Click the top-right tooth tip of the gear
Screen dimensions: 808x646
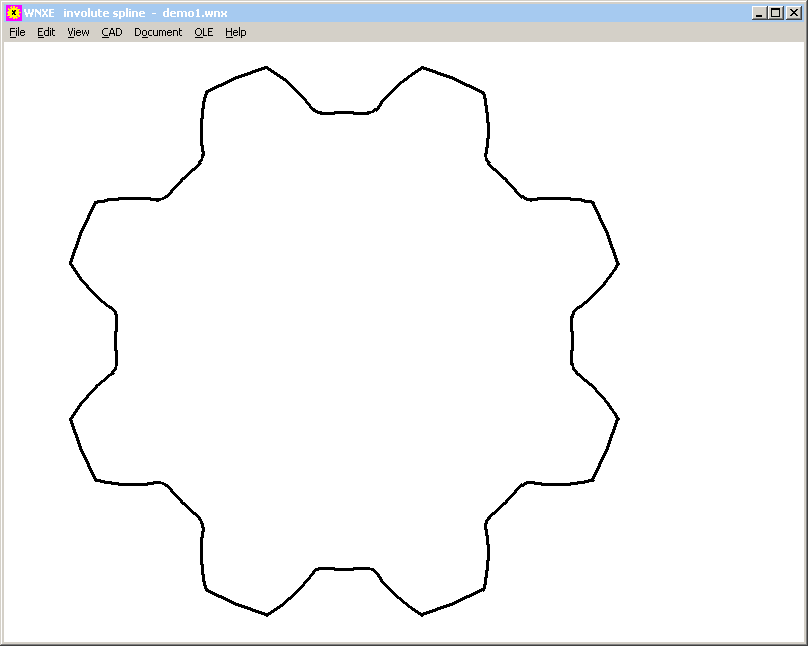[452, 79]
